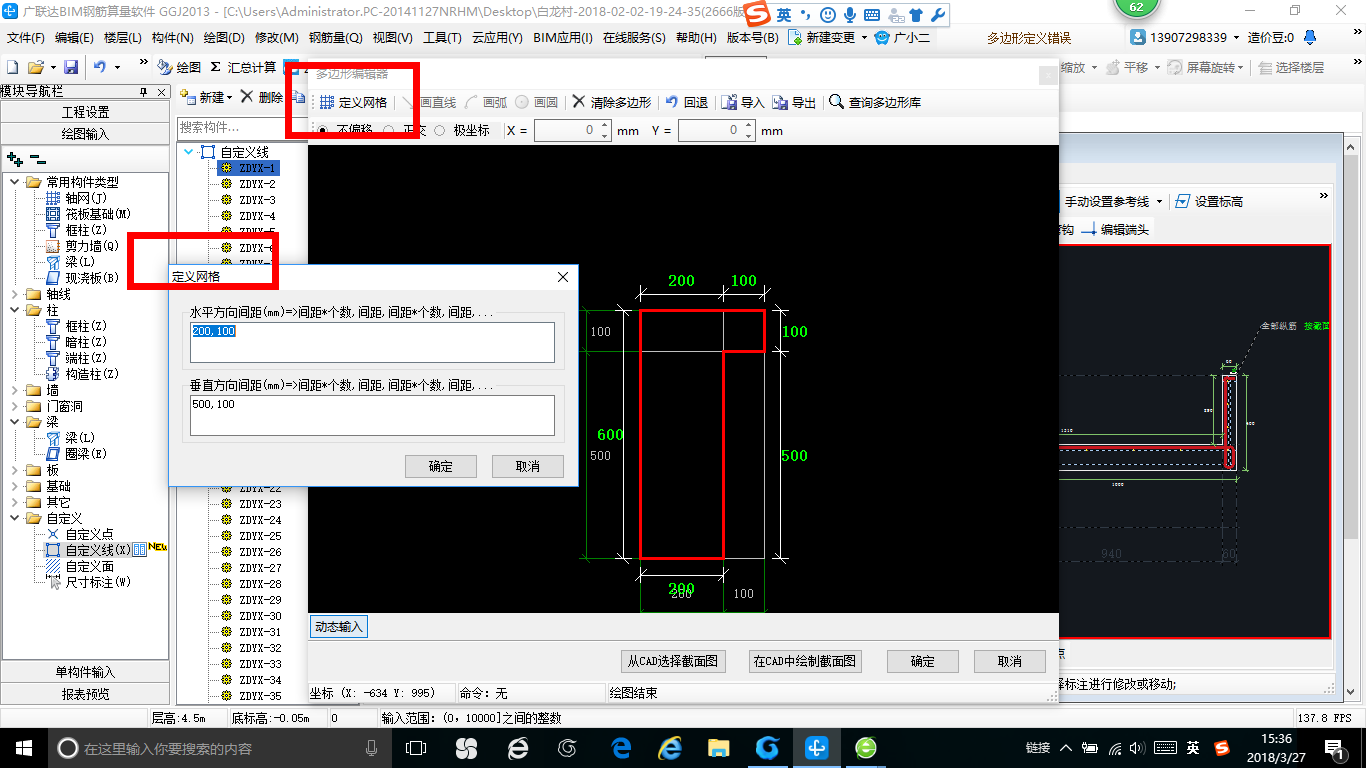Increase the X offset with the stepper

click(x=604, y=126)
